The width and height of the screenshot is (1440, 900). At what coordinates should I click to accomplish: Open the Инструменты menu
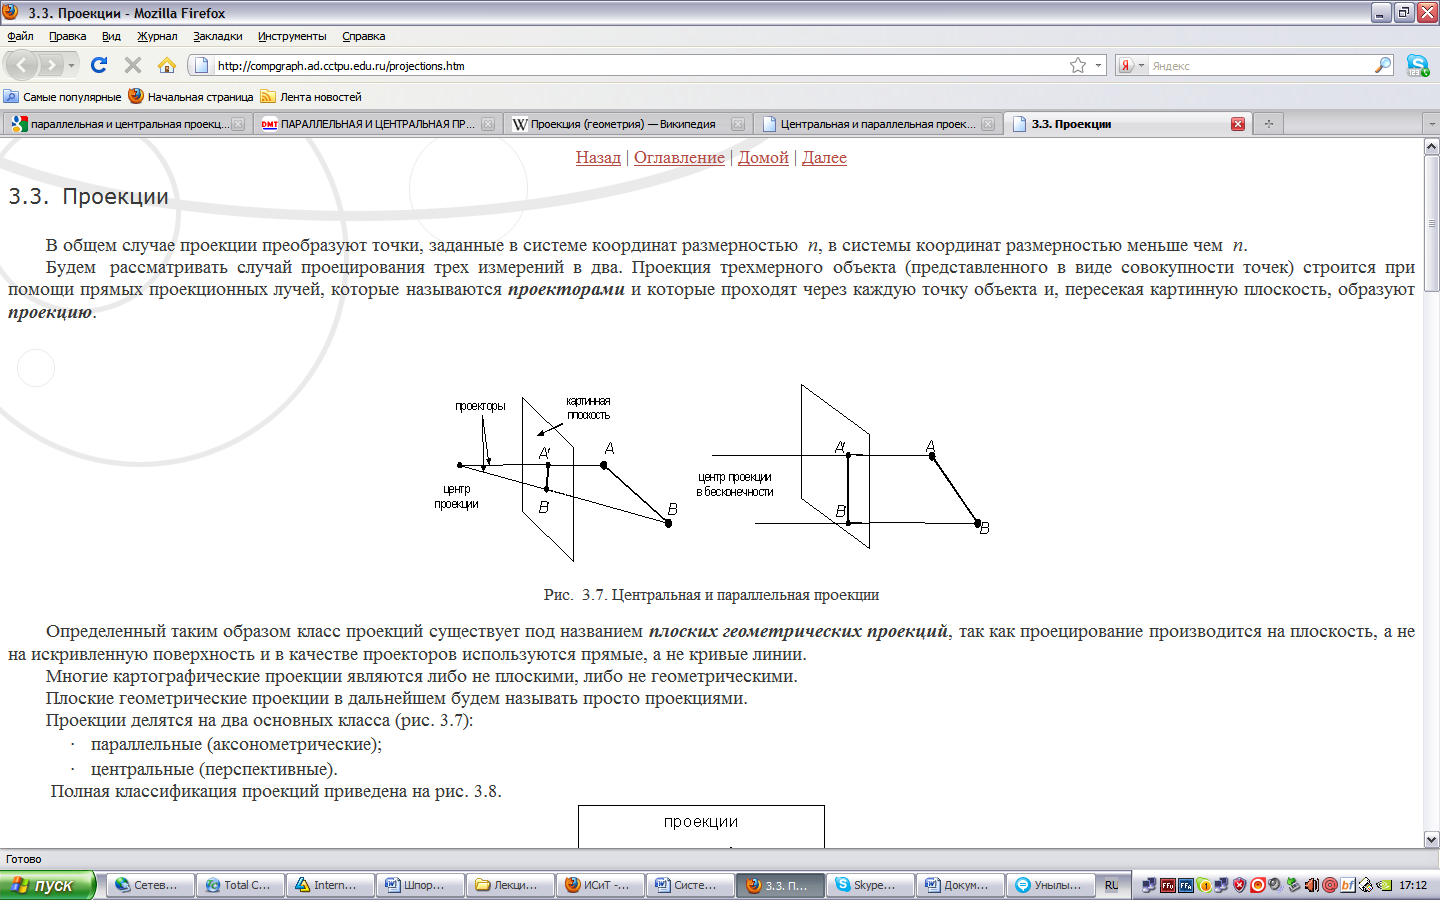pos(292,36)
